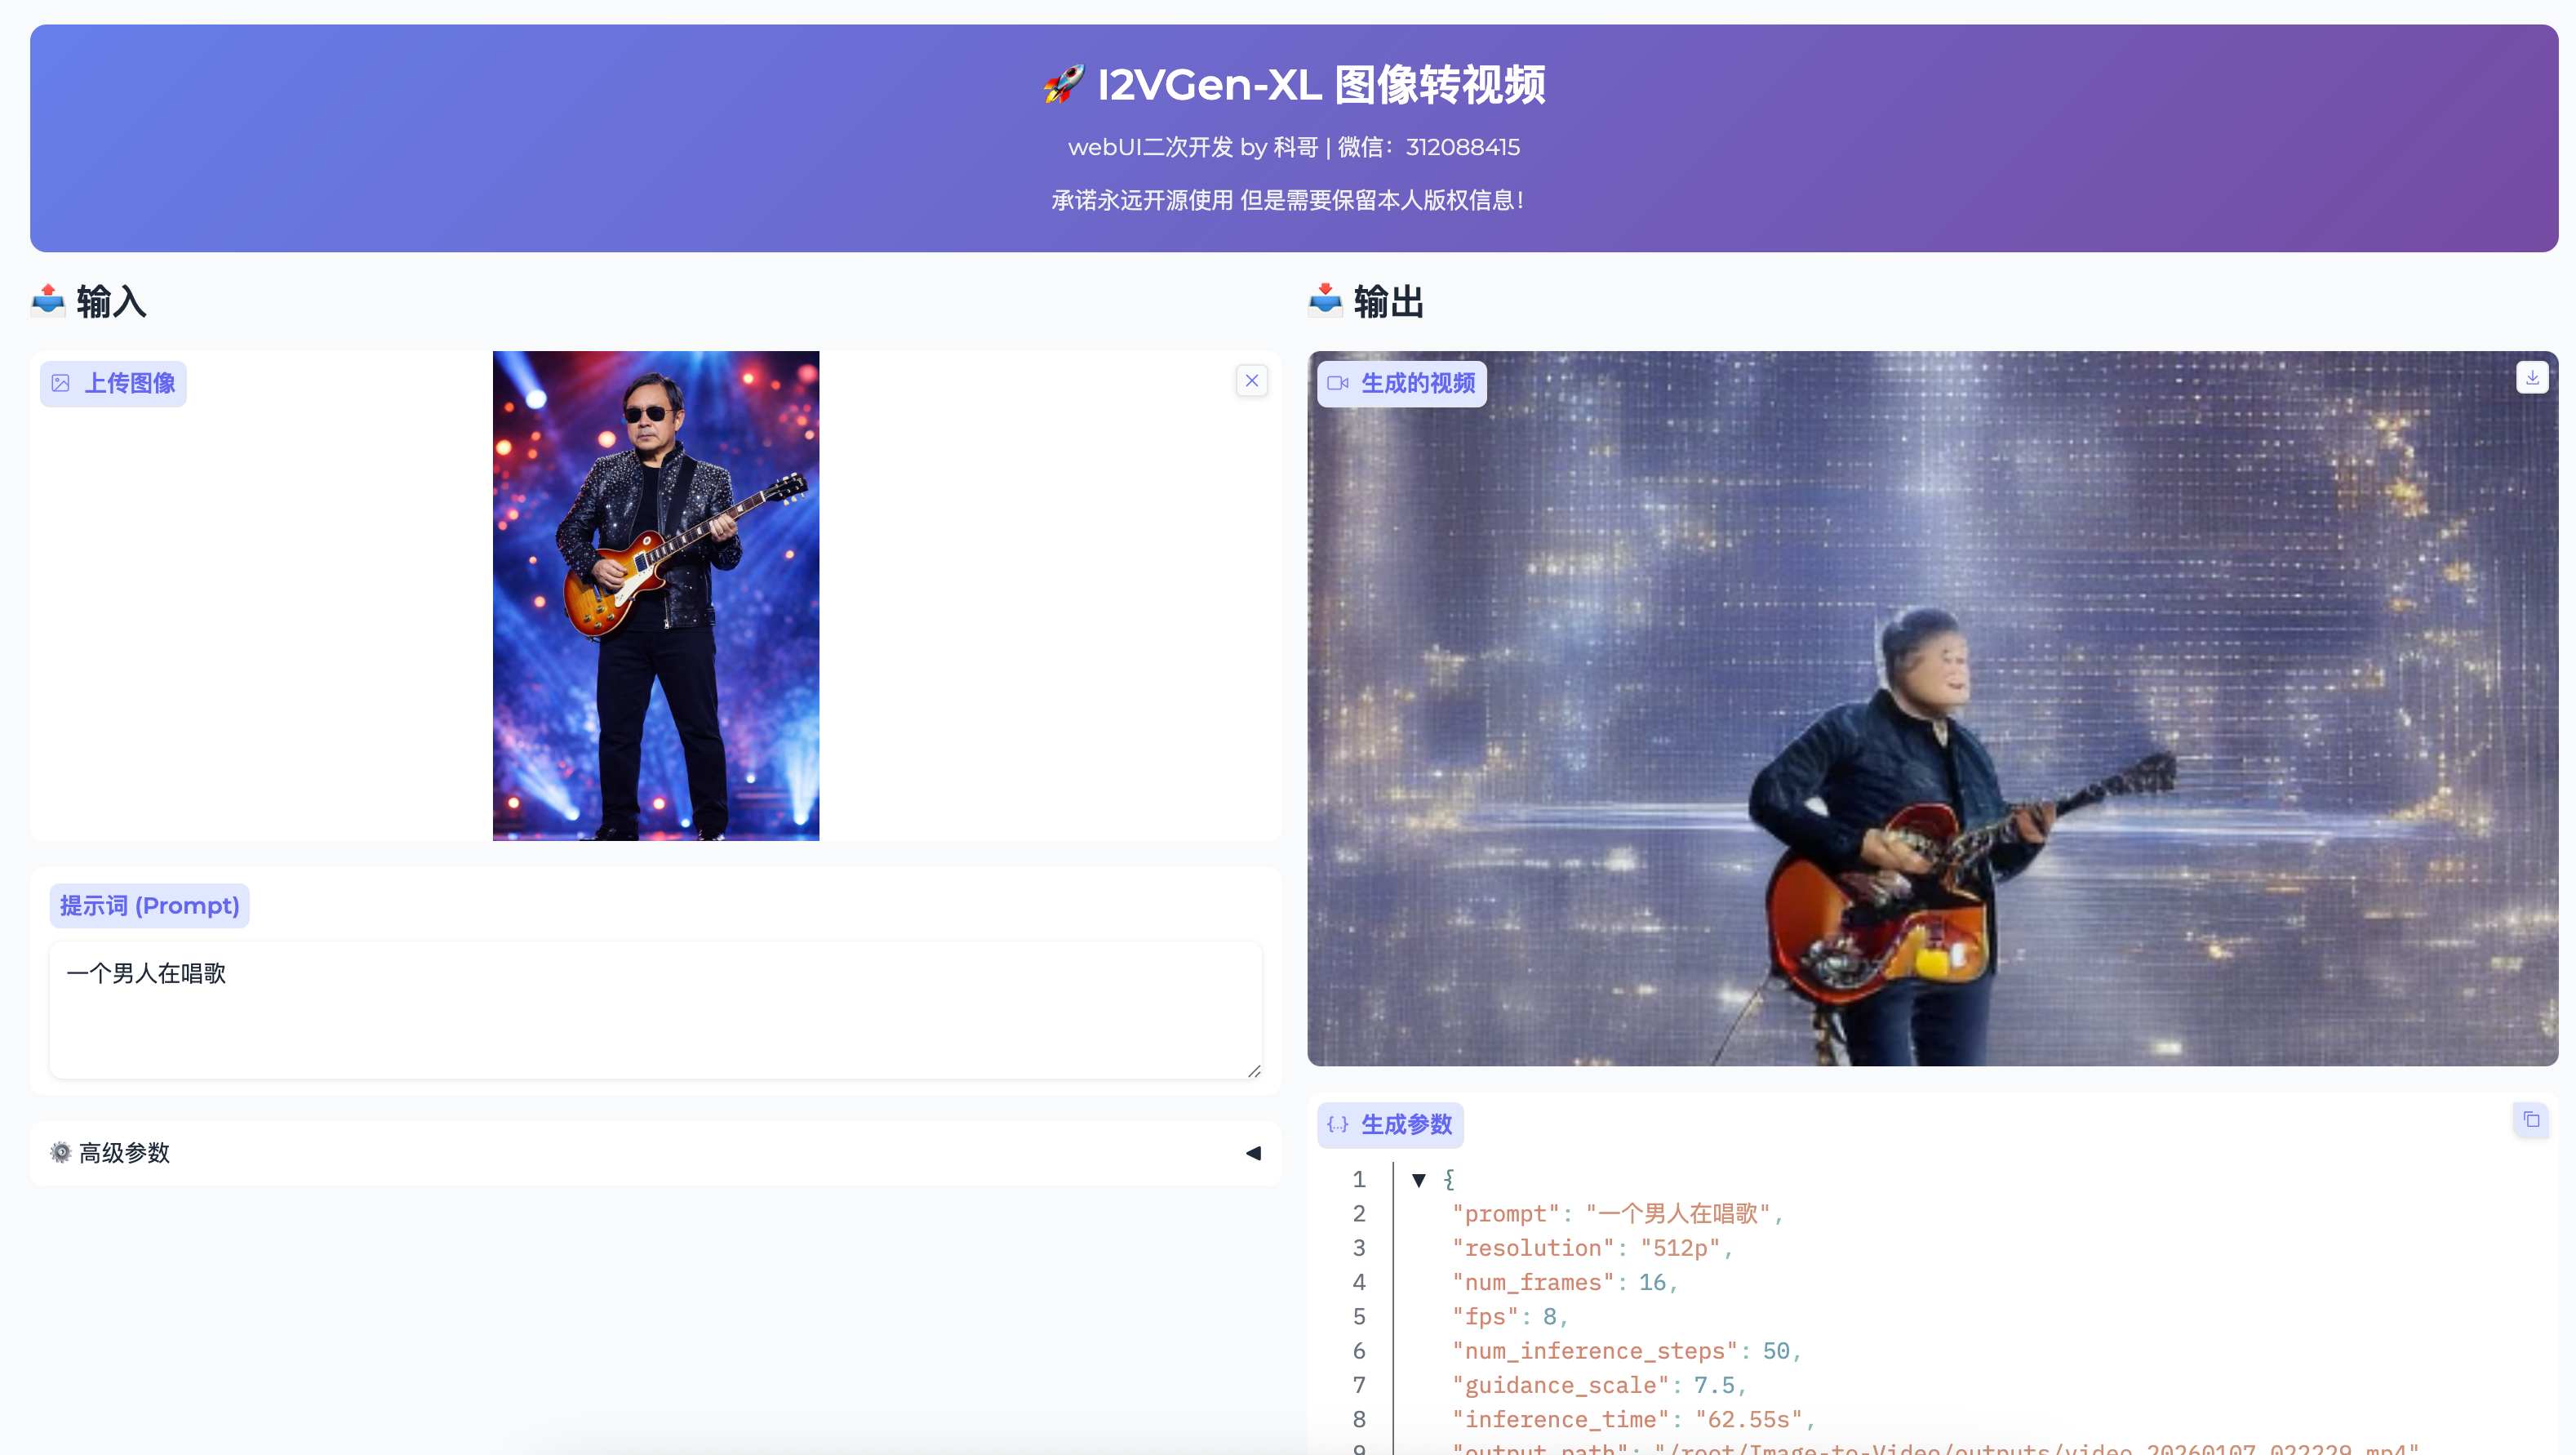Click the generated video preview
The height and width of the screenshot is (1455, 2576).
[x=1932, y=708]
